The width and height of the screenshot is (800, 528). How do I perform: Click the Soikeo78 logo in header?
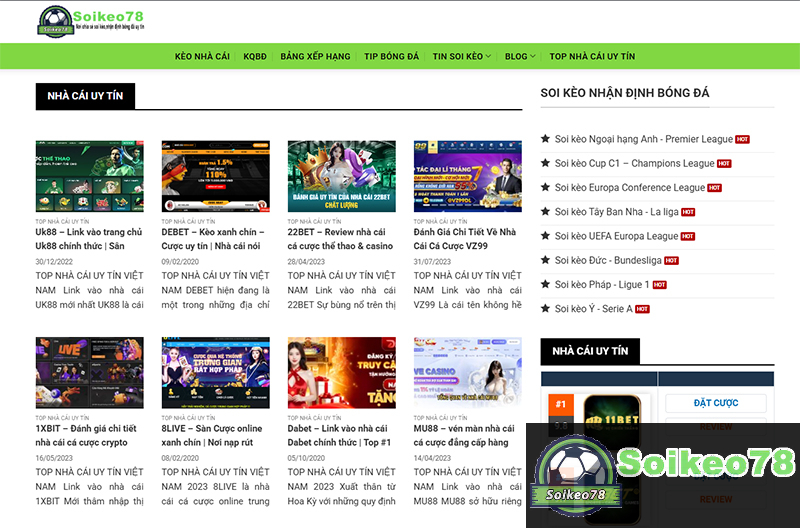[x=91, y=20]
